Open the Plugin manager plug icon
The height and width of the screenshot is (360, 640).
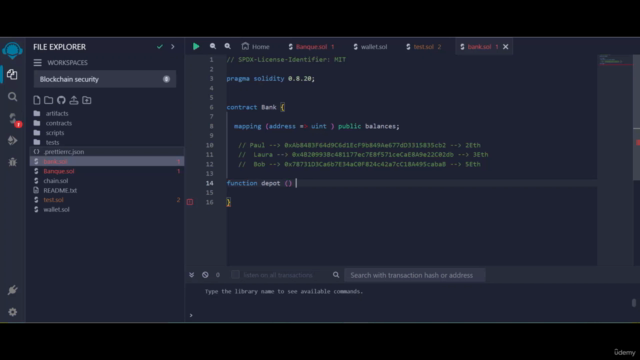coord(12,290)
